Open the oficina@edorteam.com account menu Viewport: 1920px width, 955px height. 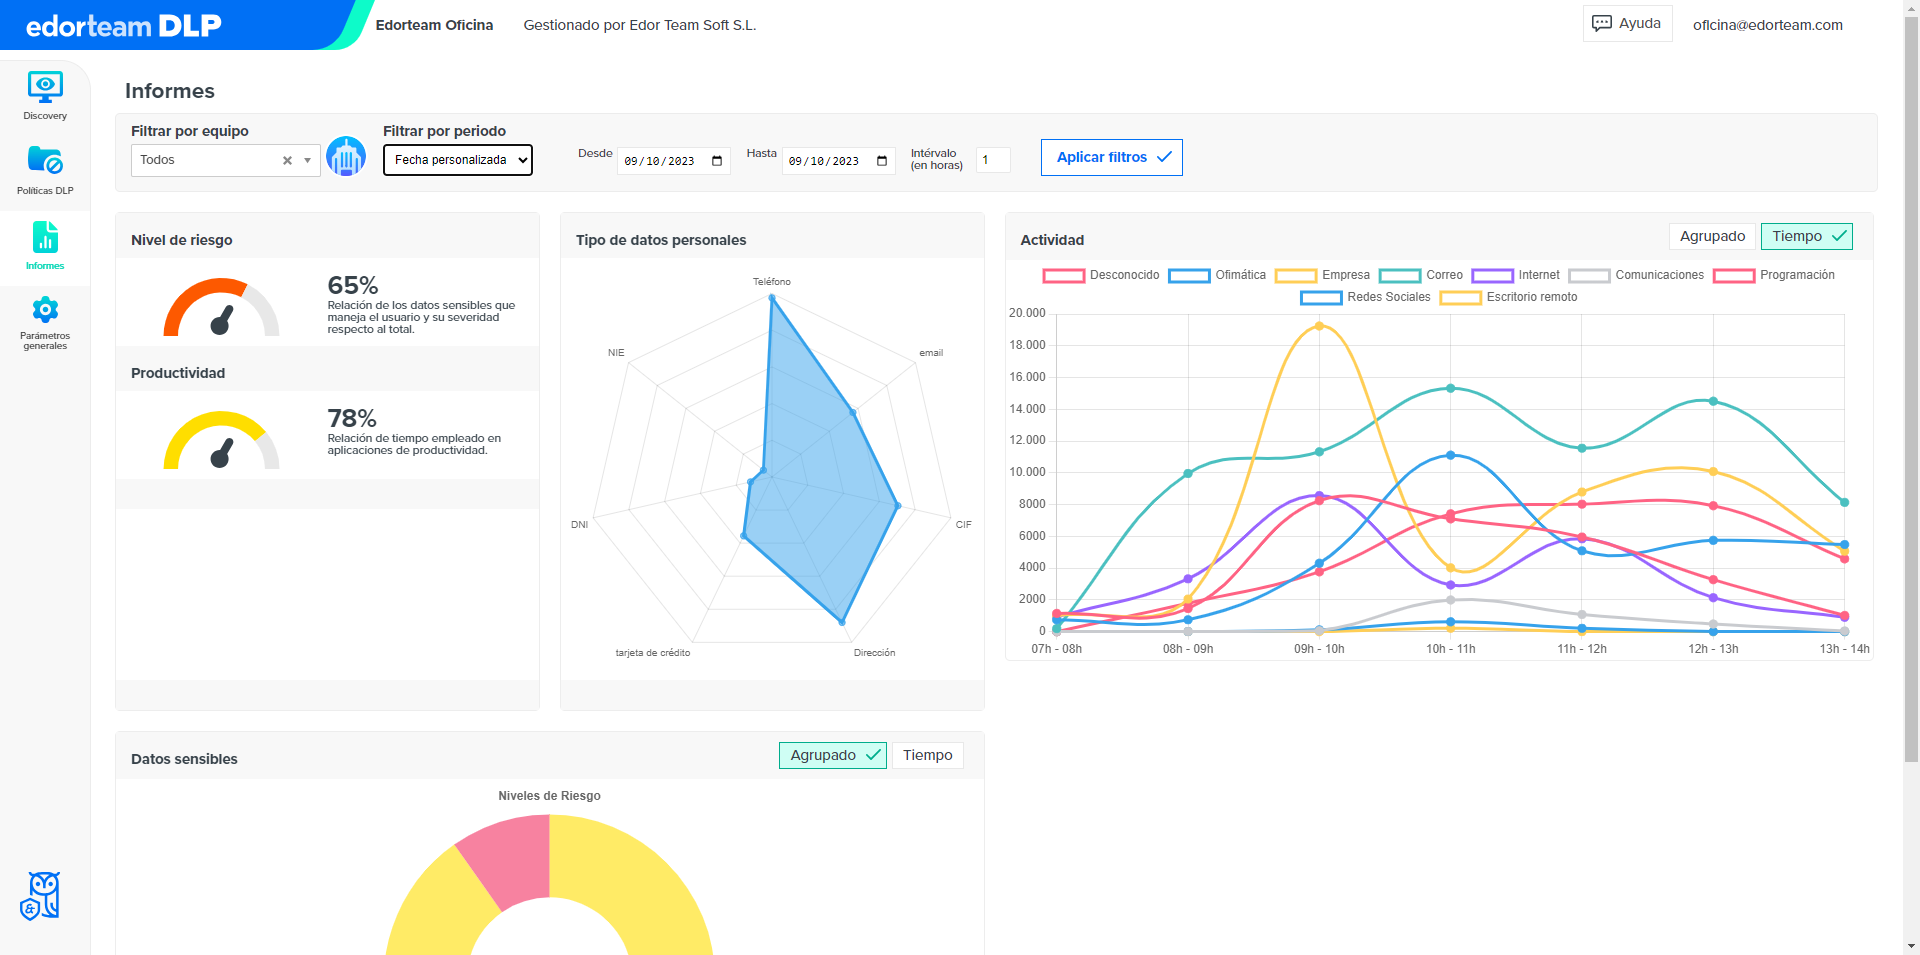(1767, 25)
